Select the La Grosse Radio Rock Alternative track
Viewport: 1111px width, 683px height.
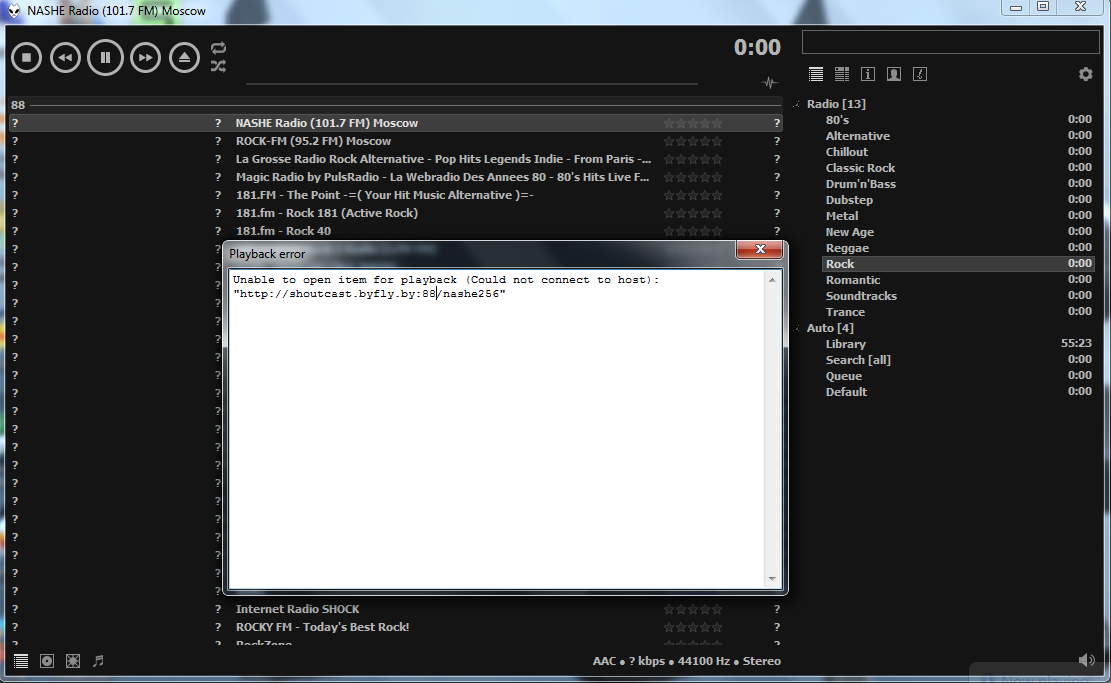(x=395, y=159)
